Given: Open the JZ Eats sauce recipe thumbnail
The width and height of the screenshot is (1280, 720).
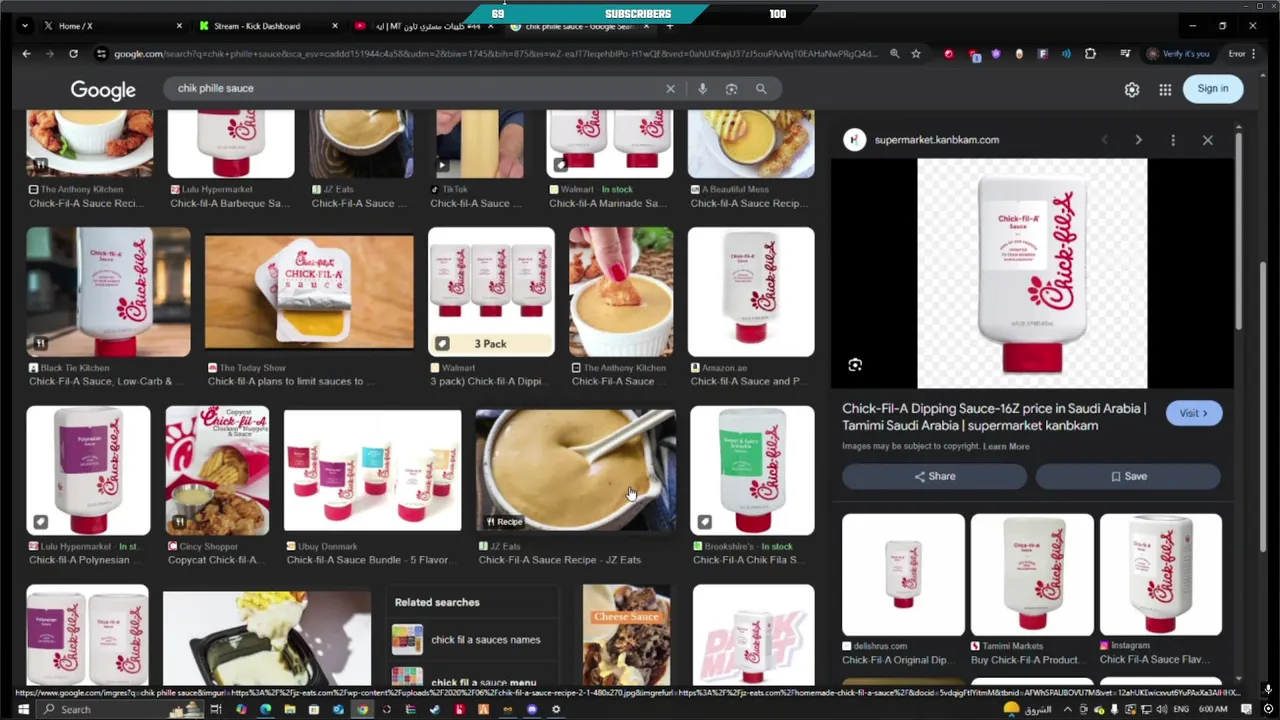Looking at the screenshot, I should (576, 470).
